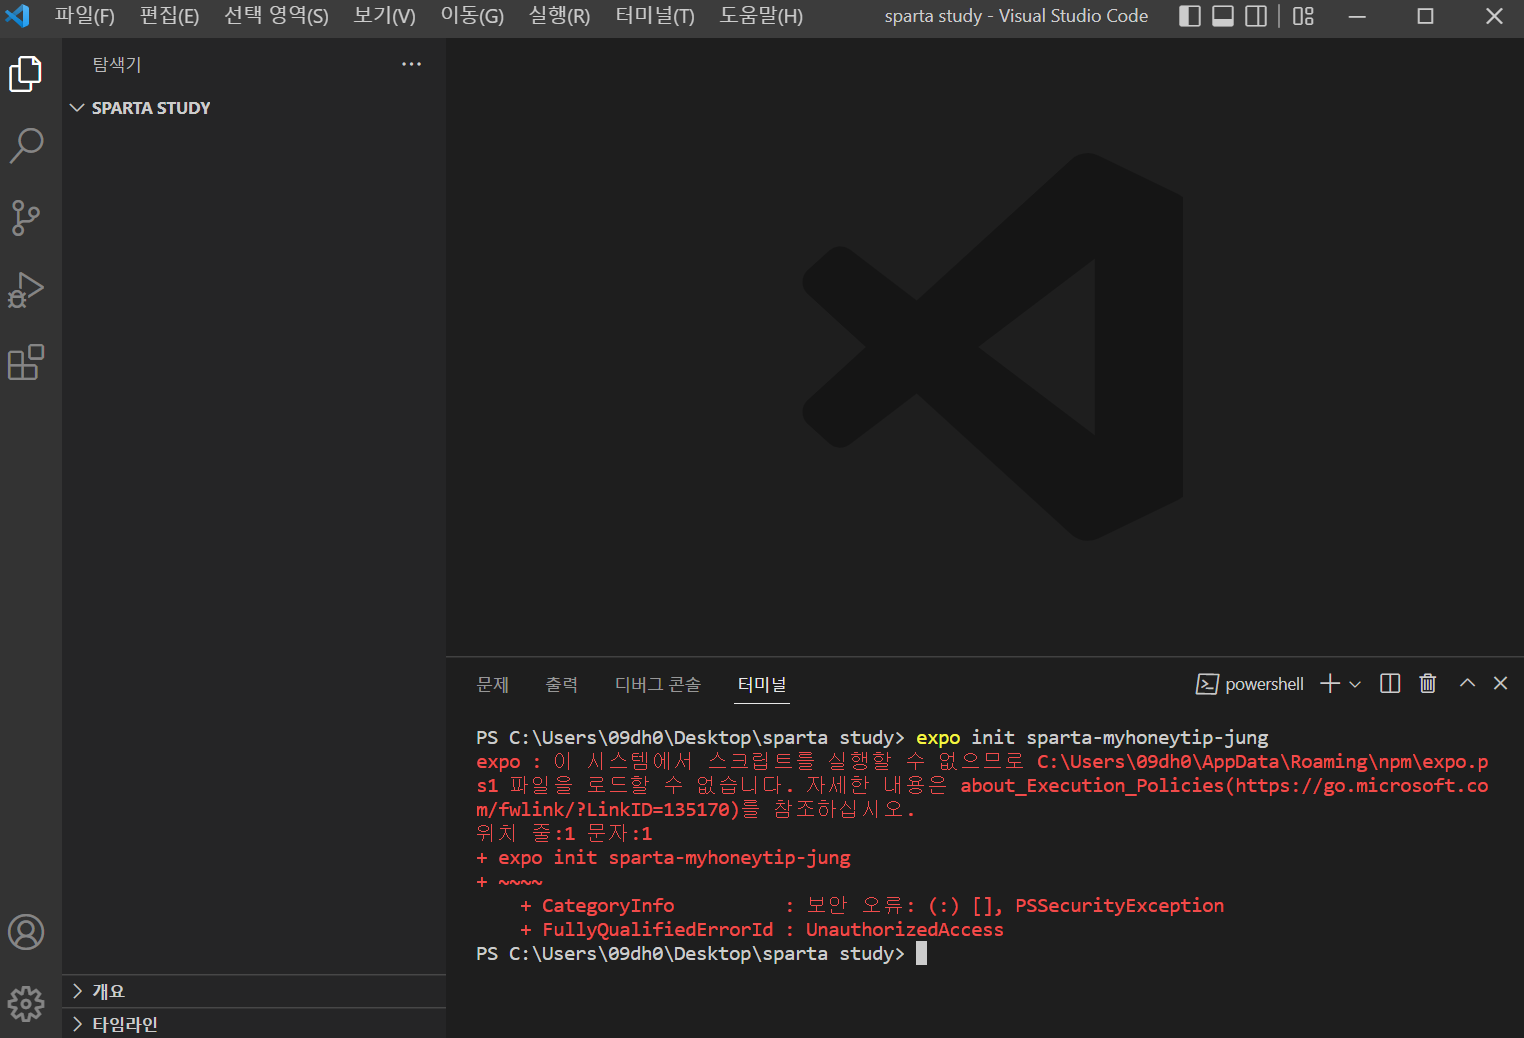Click the PSSecurityException text in terminal

pos(1120,906)
